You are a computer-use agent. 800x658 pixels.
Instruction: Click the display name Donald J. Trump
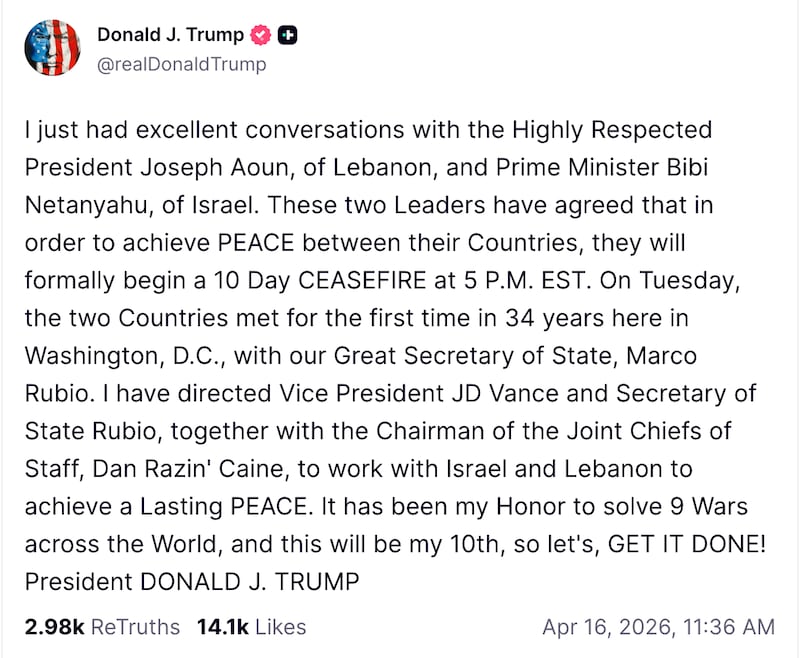click(x=170, y=33)
